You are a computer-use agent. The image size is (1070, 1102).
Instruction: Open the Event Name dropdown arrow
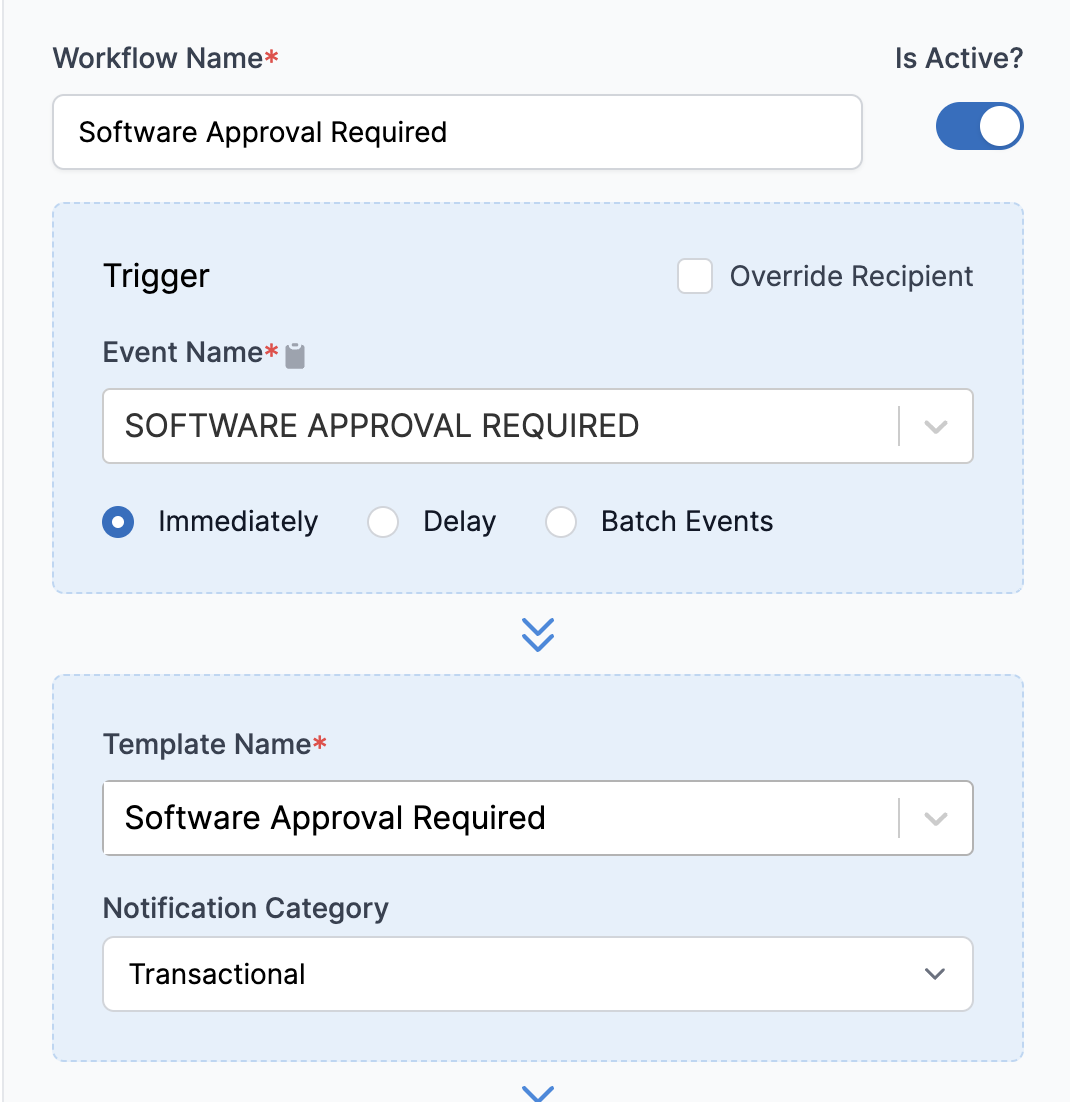936,427
